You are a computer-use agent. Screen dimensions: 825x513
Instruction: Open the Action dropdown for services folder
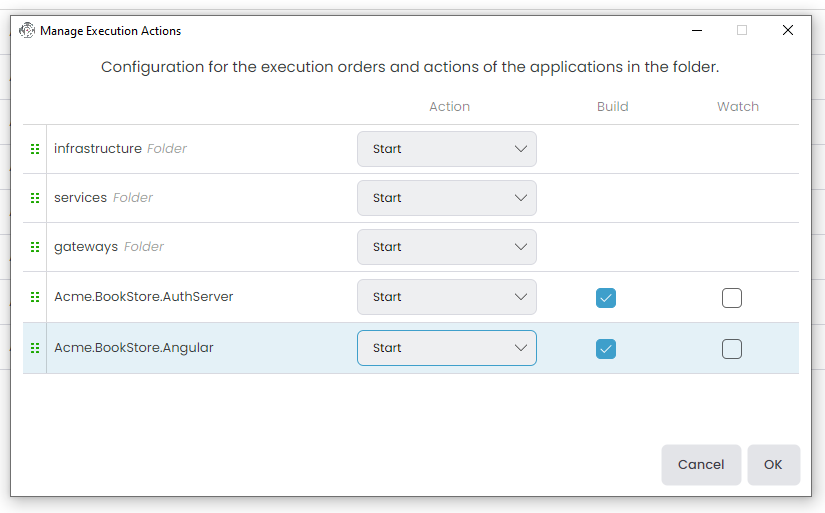446,198
